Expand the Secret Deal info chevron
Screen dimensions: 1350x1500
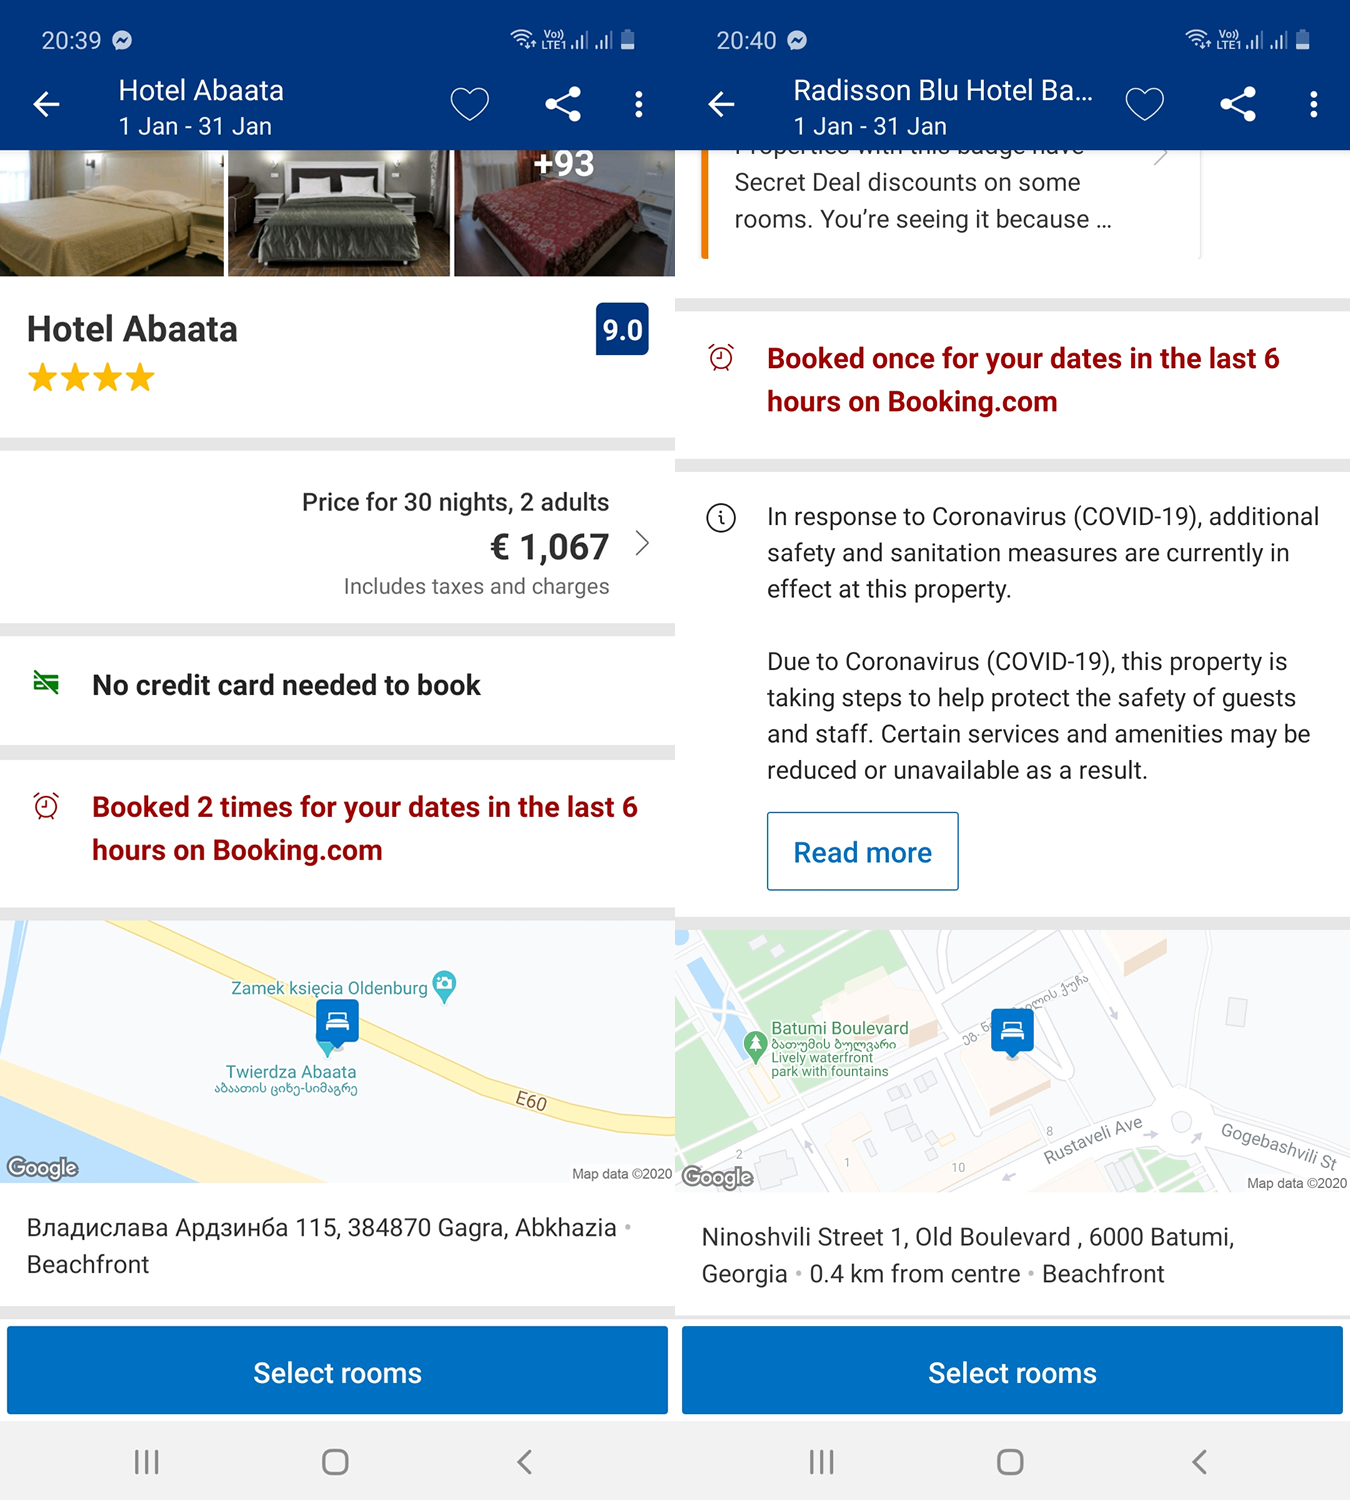coord(1161,157)
